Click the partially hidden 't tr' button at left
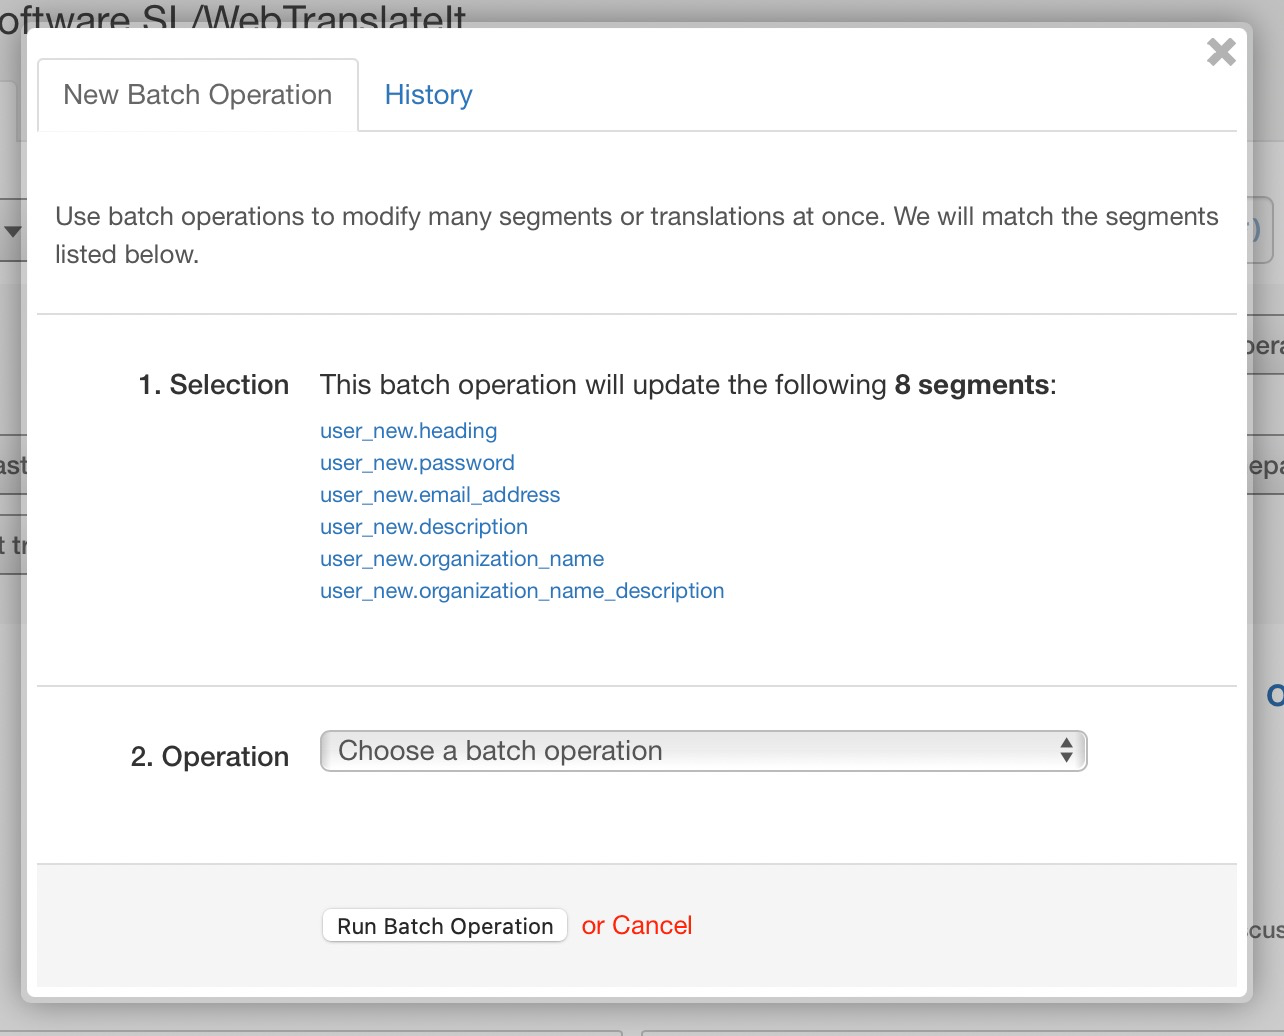Viewport: 1284px width, 1036px height. pos(12,546)
